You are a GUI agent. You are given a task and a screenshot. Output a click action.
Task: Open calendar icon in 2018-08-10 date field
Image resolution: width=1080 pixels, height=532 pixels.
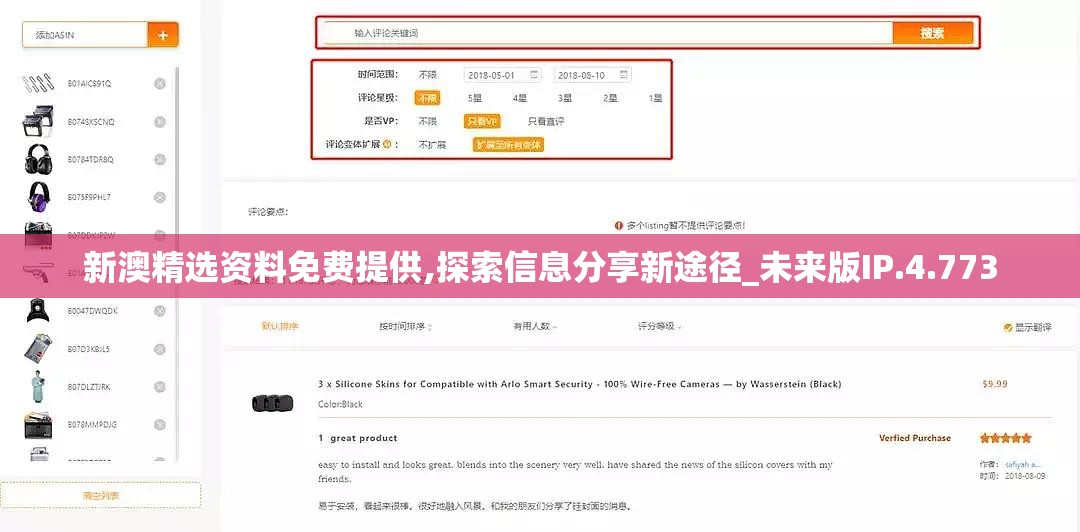click(x=623, y=74)
